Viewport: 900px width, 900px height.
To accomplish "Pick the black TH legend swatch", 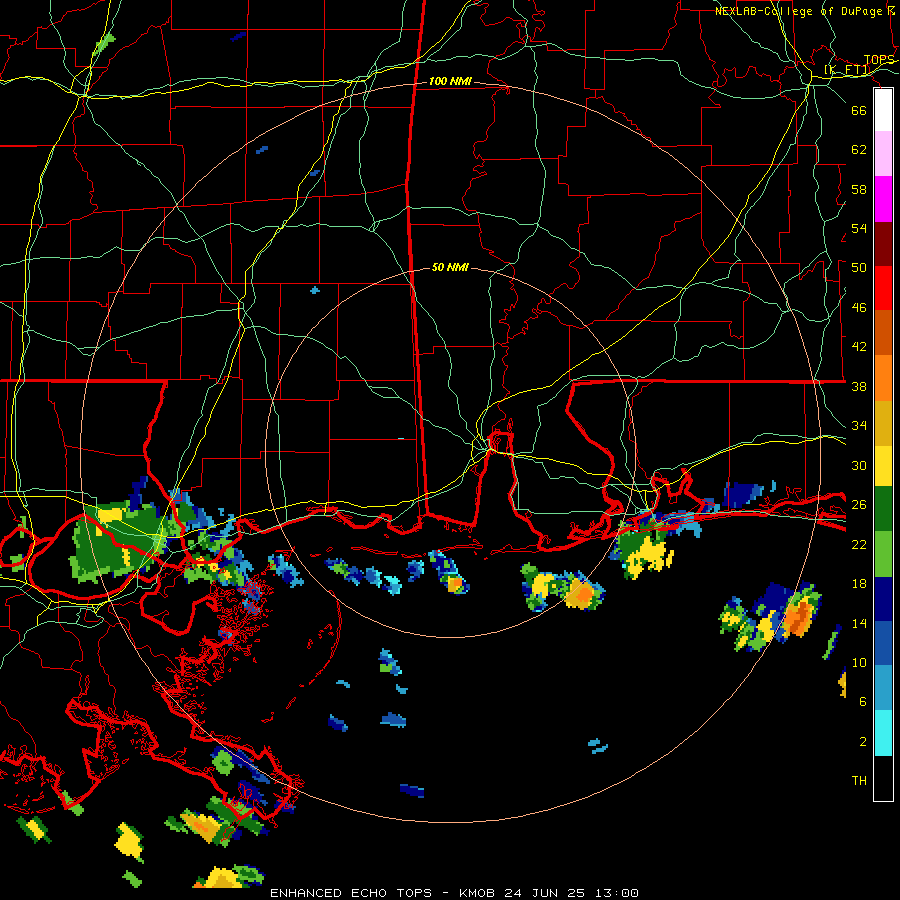I will [883, 778].
